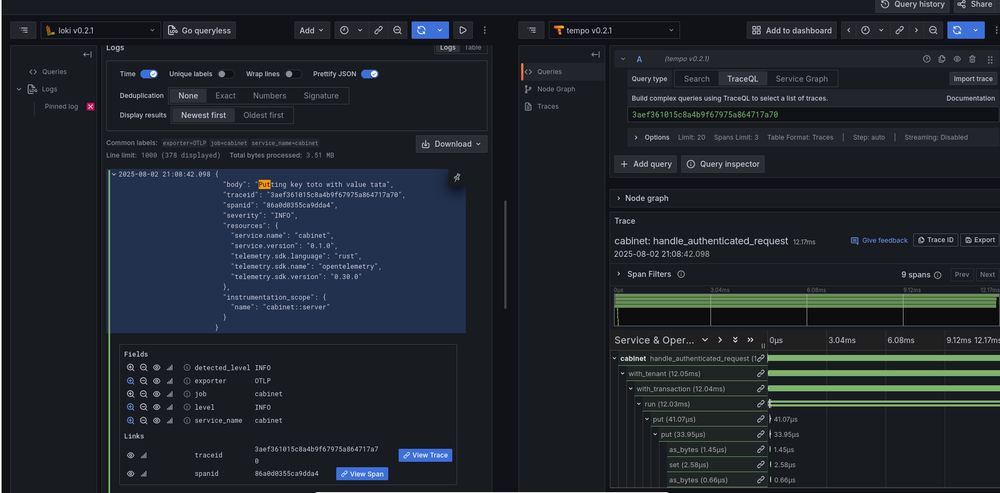Viewport: 1000px width, 493px height.
Task: Duplicate query A in tempo
Action: [x=941, y=59]
